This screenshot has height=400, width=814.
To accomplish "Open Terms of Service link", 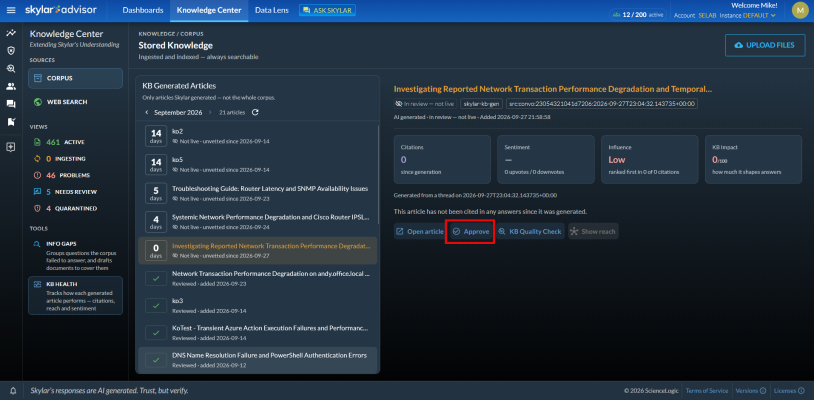I will point(707,391).
